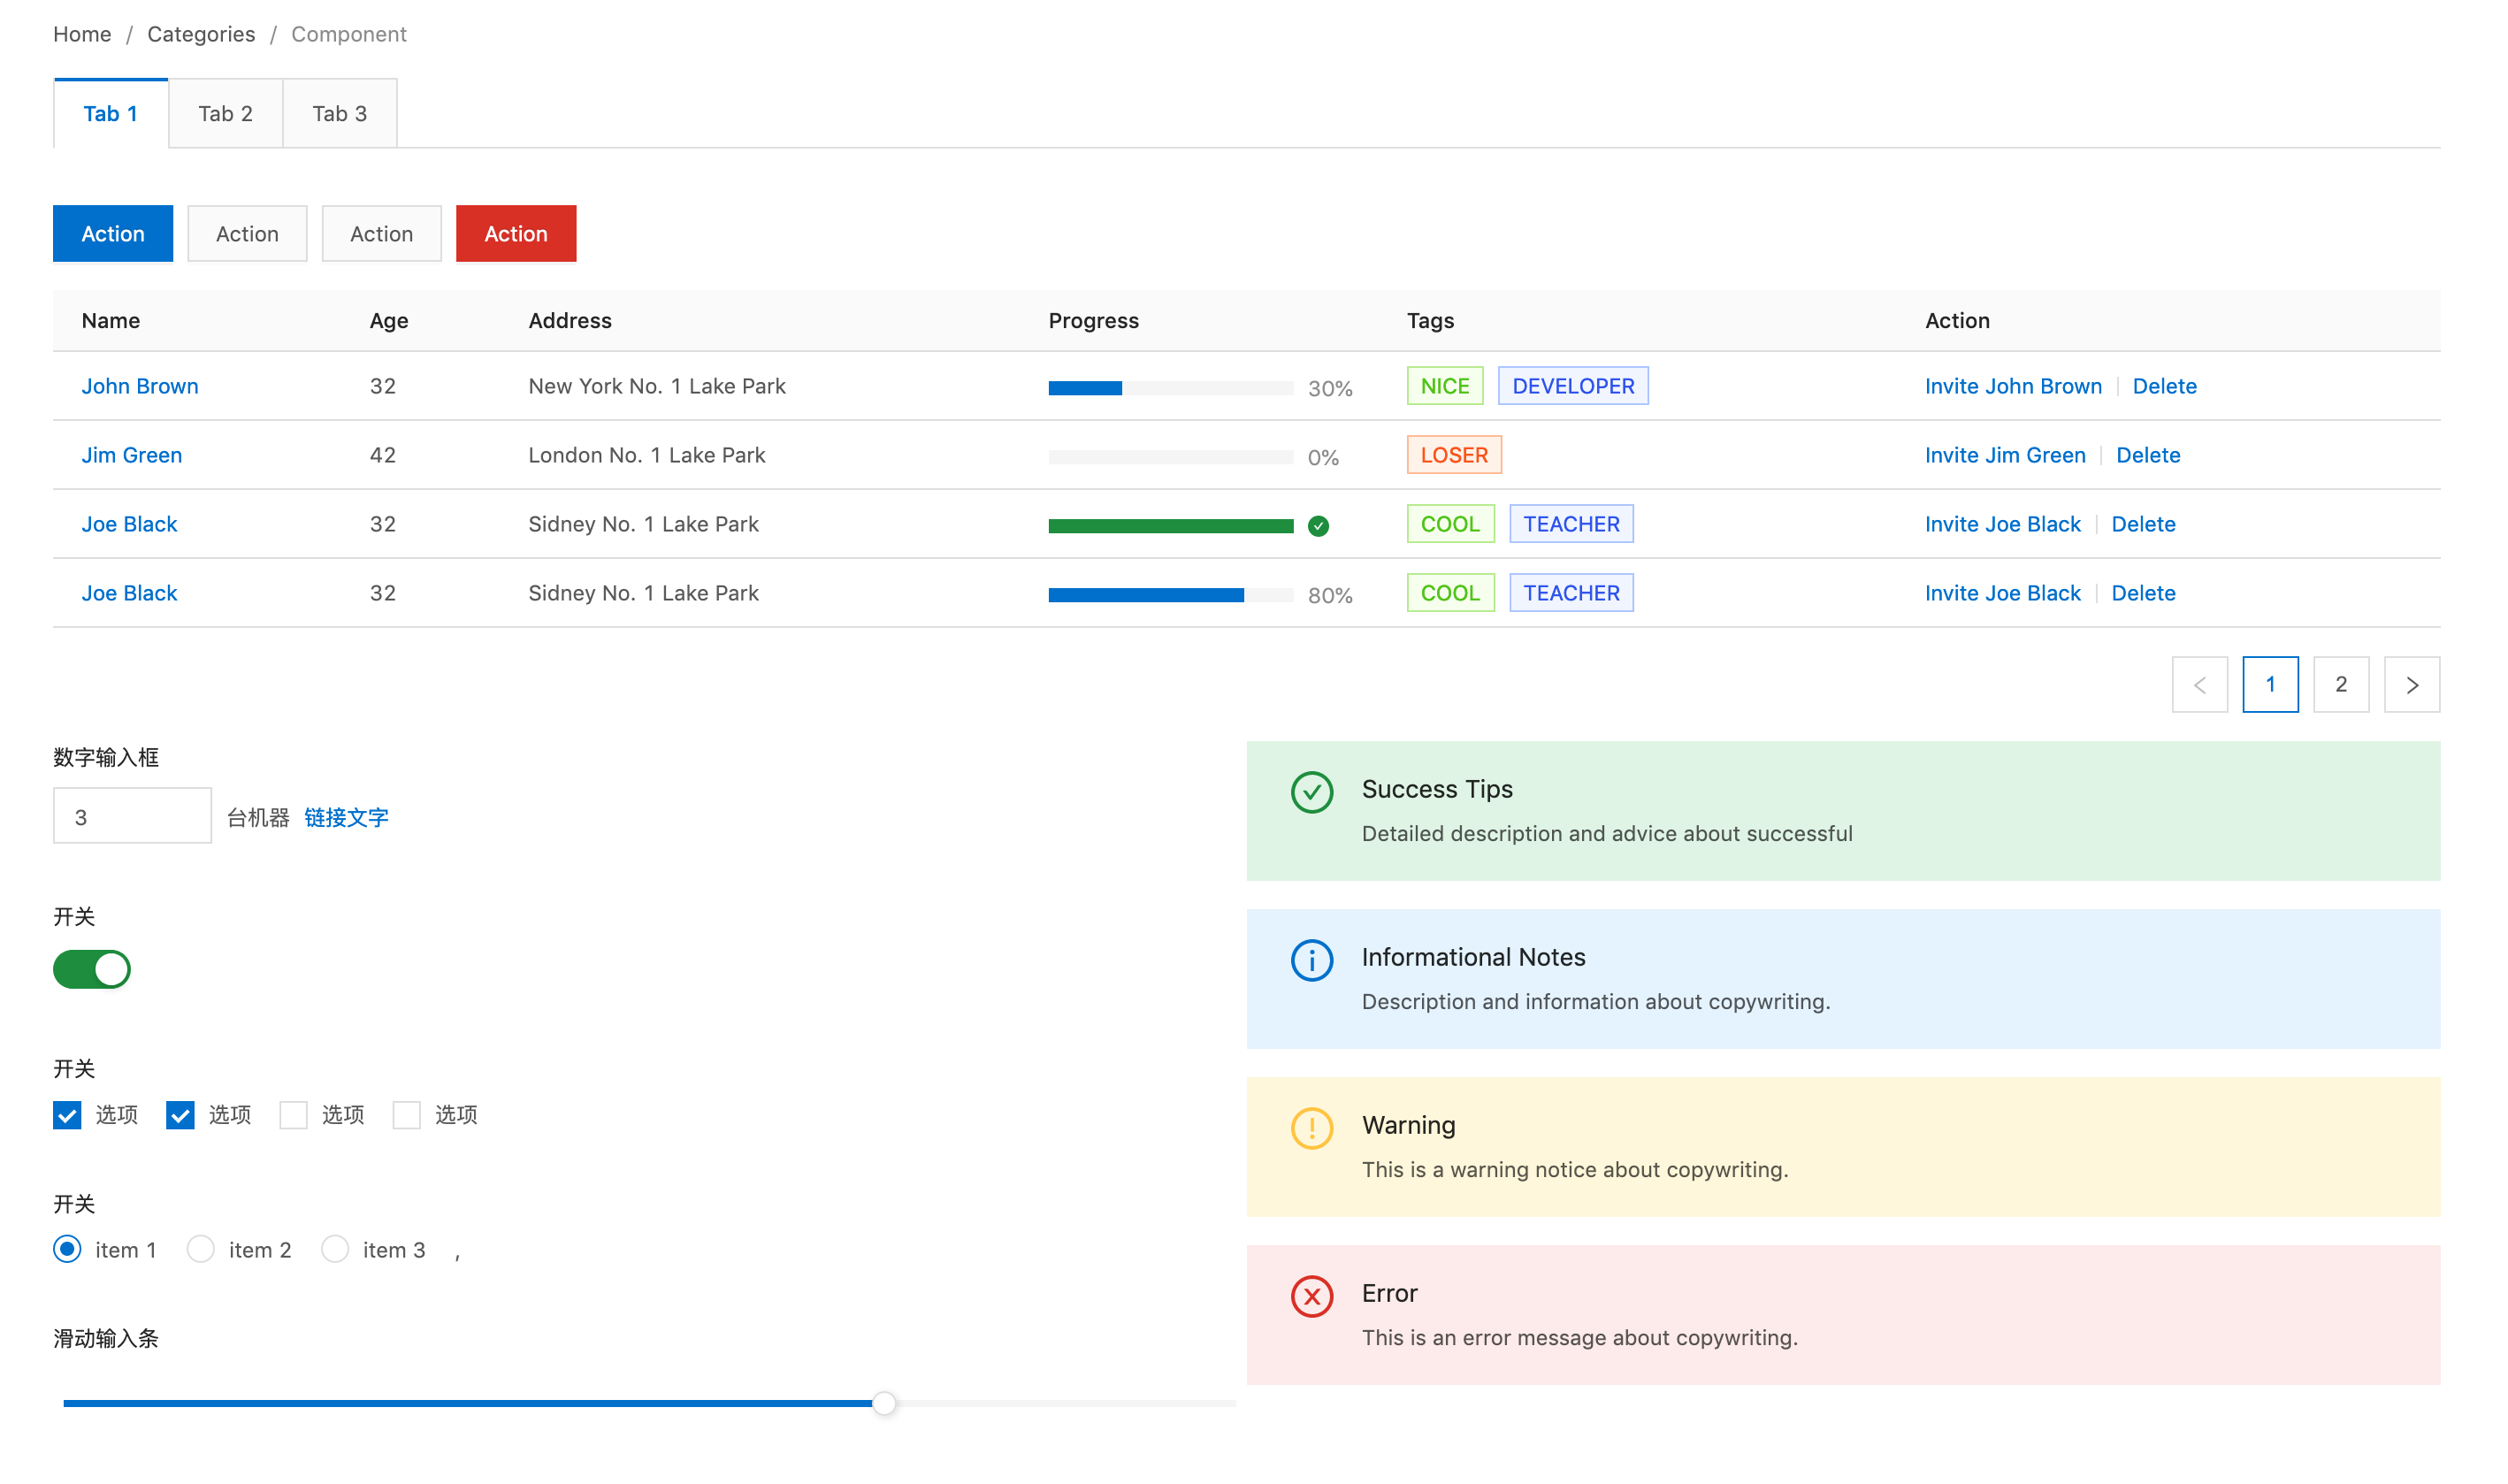Turn off the green switch toggle
The image size is (2508, 1484).
coord(92,969)
